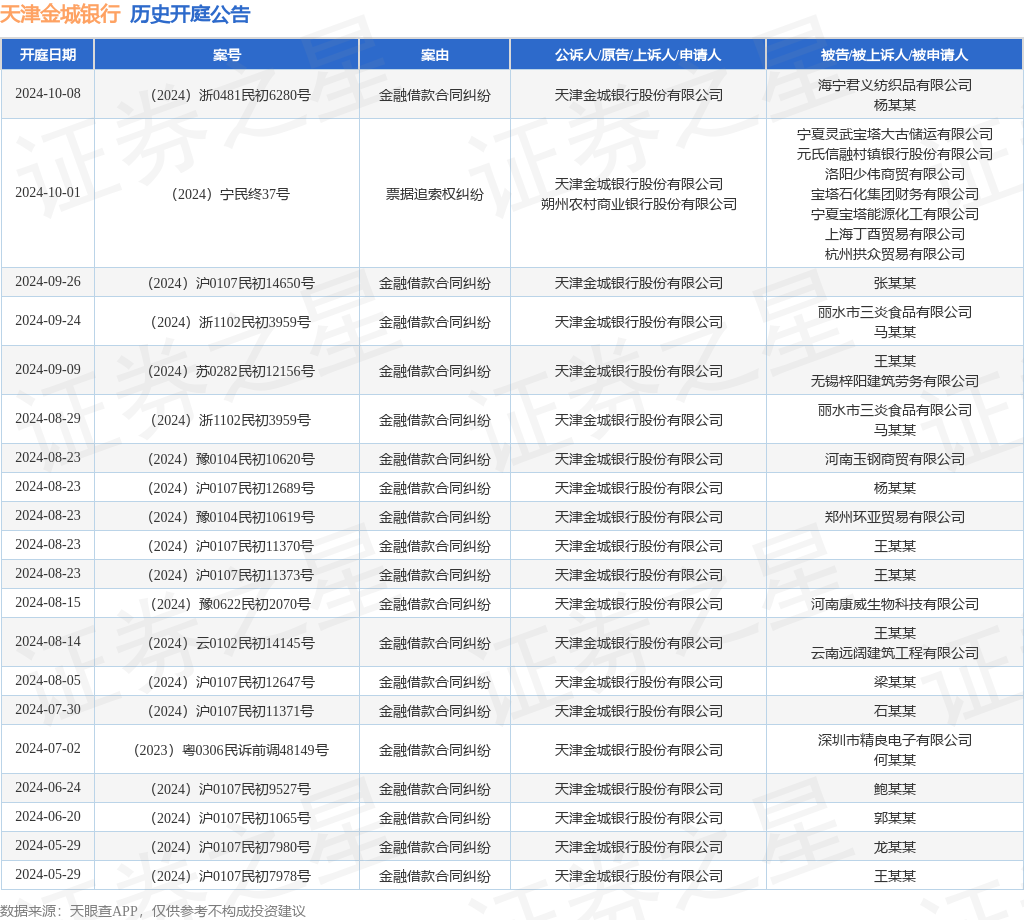Click defendant 上海丁酉贸易有限公司
Screen dimensions: 1024x920
point(895,234)
